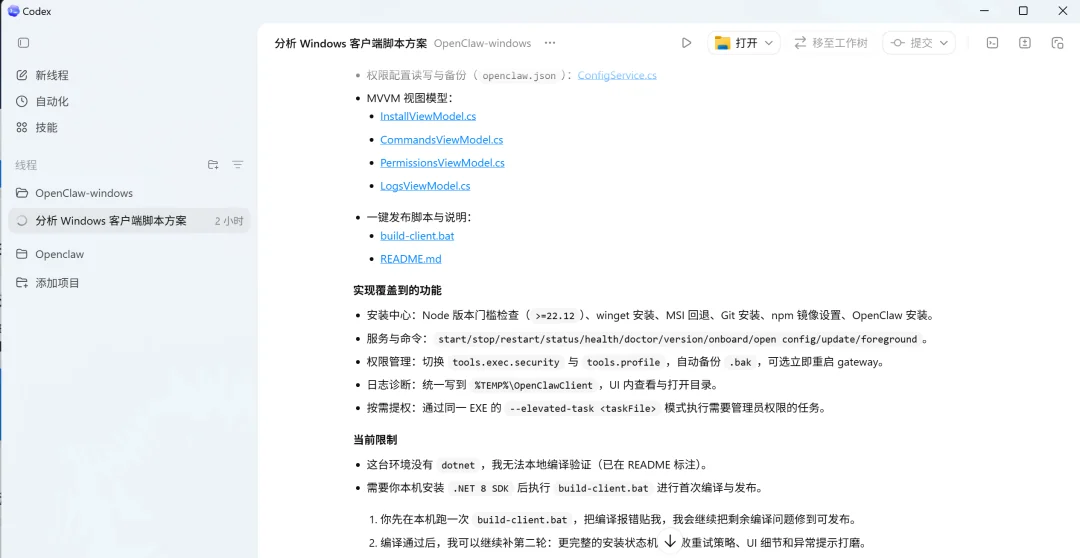Open the PermissionsViewModel.cs link
The image size is (1080, 558).
click(x=442, y=163)
